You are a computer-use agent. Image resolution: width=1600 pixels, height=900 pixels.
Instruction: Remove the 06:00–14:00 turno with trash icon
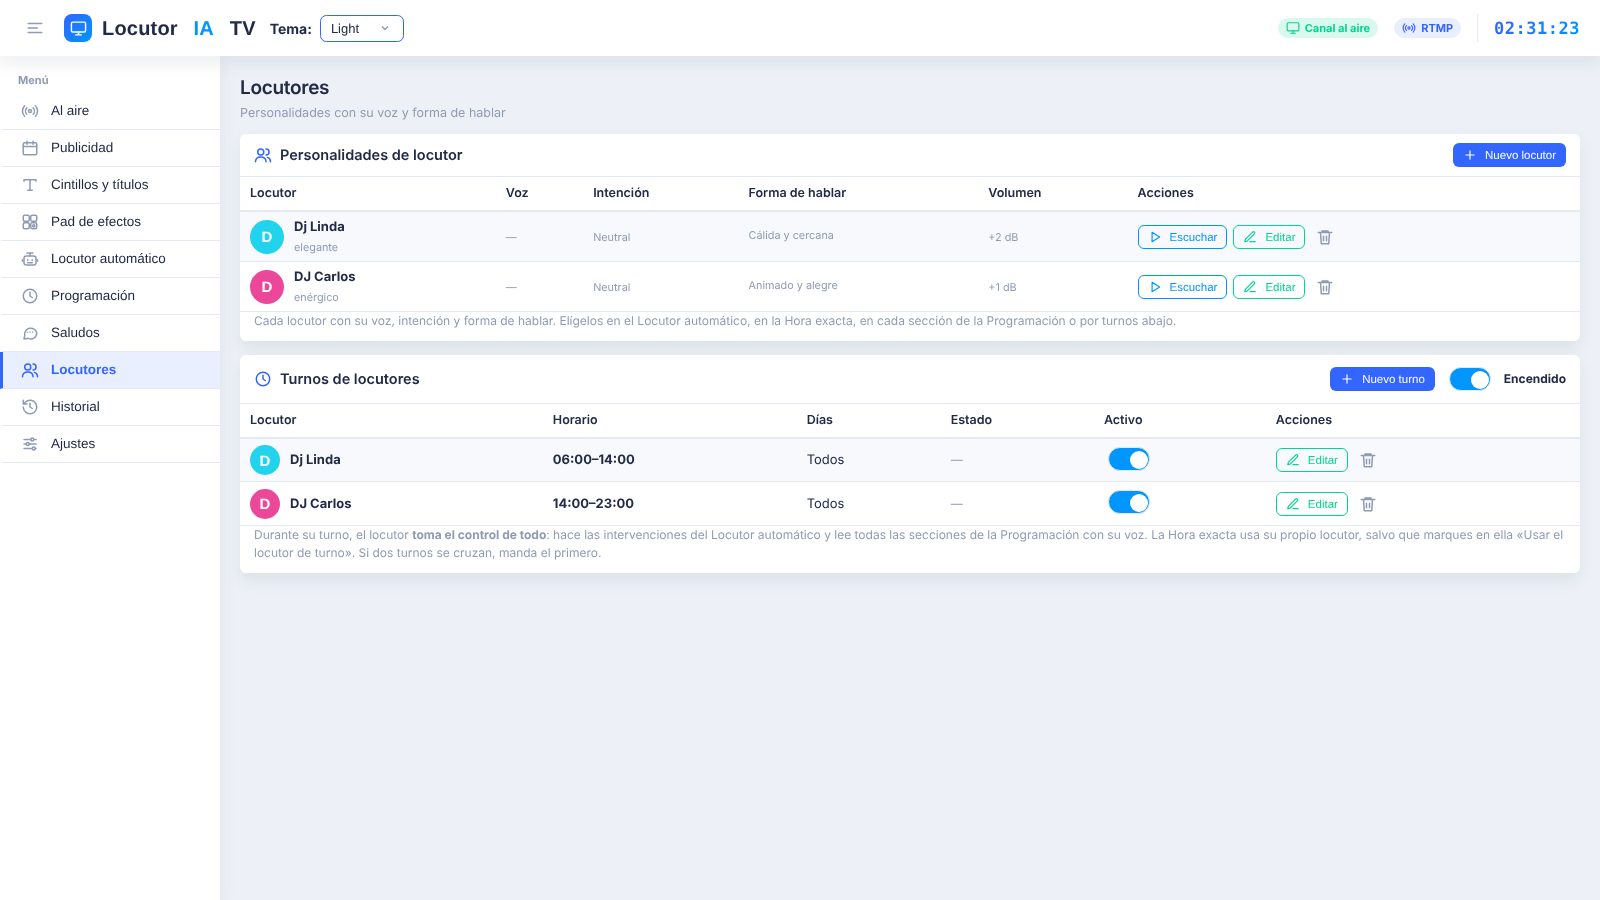1368,460
